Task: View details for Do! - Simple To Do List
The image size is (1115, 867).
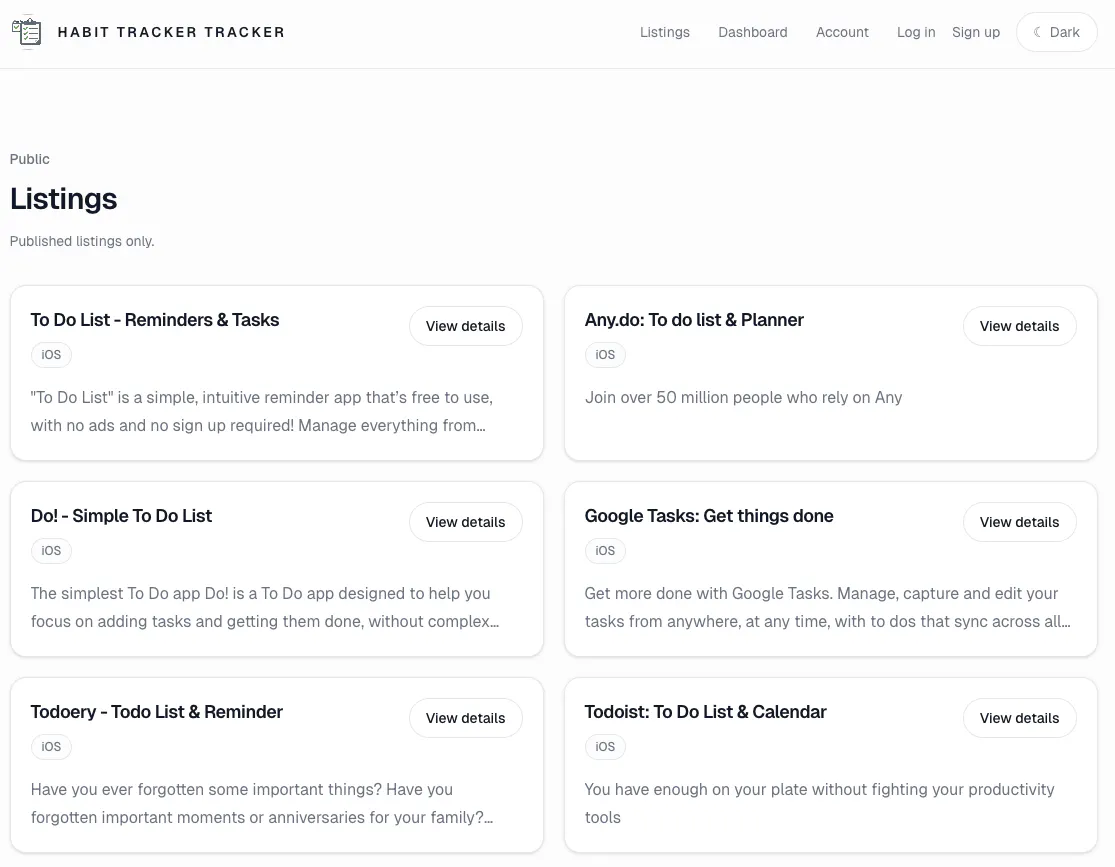Action: 466,522
